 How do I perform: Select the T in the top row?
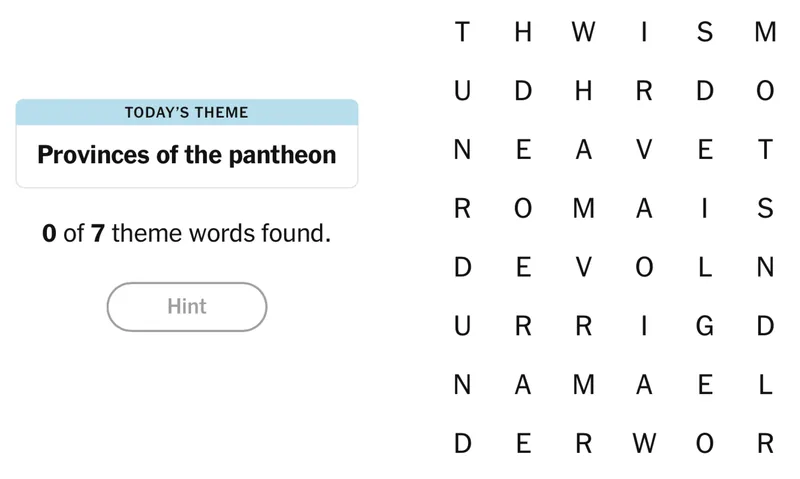coord(462,32)
